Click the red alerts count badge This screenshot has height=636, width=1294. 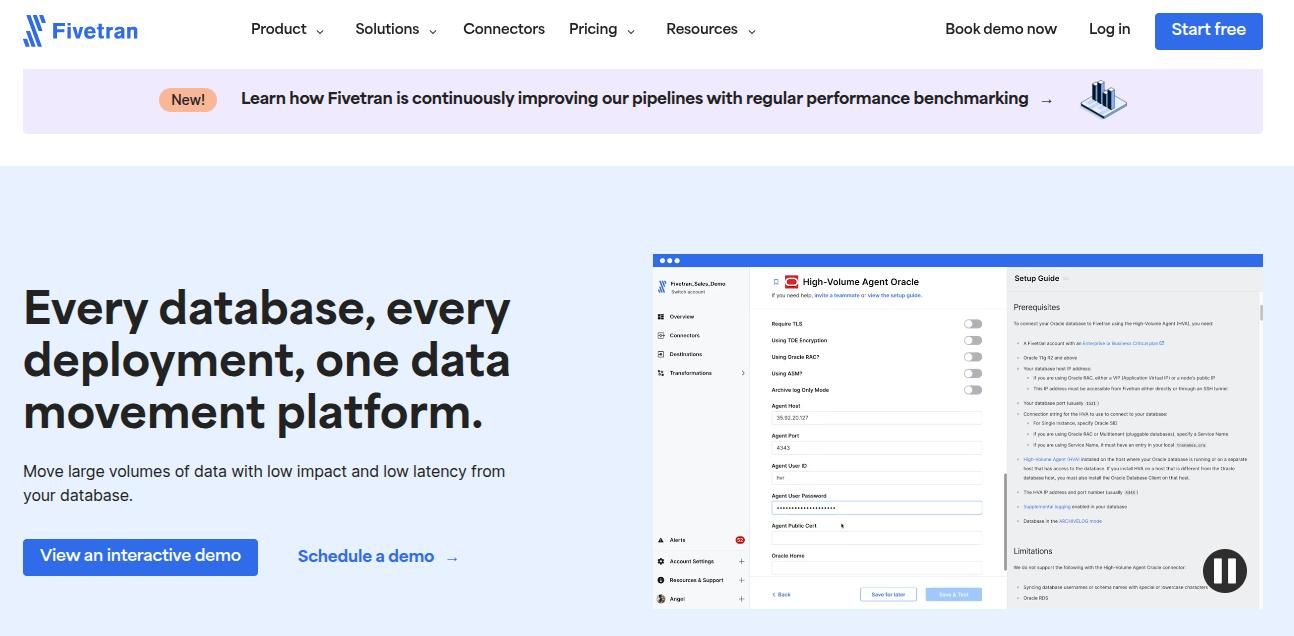(x=741, y=540)
